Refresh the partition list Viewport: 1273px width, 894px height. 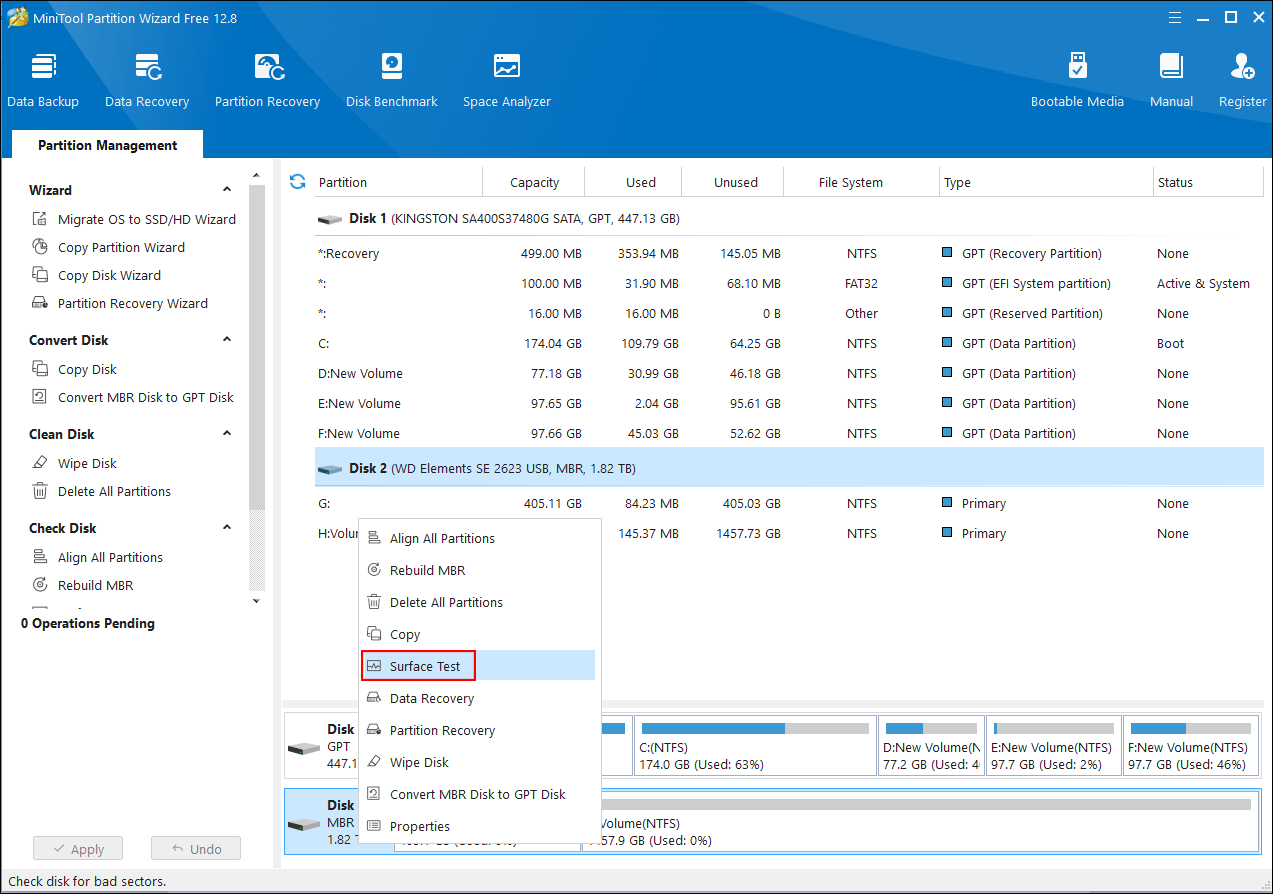coord(297,182)
